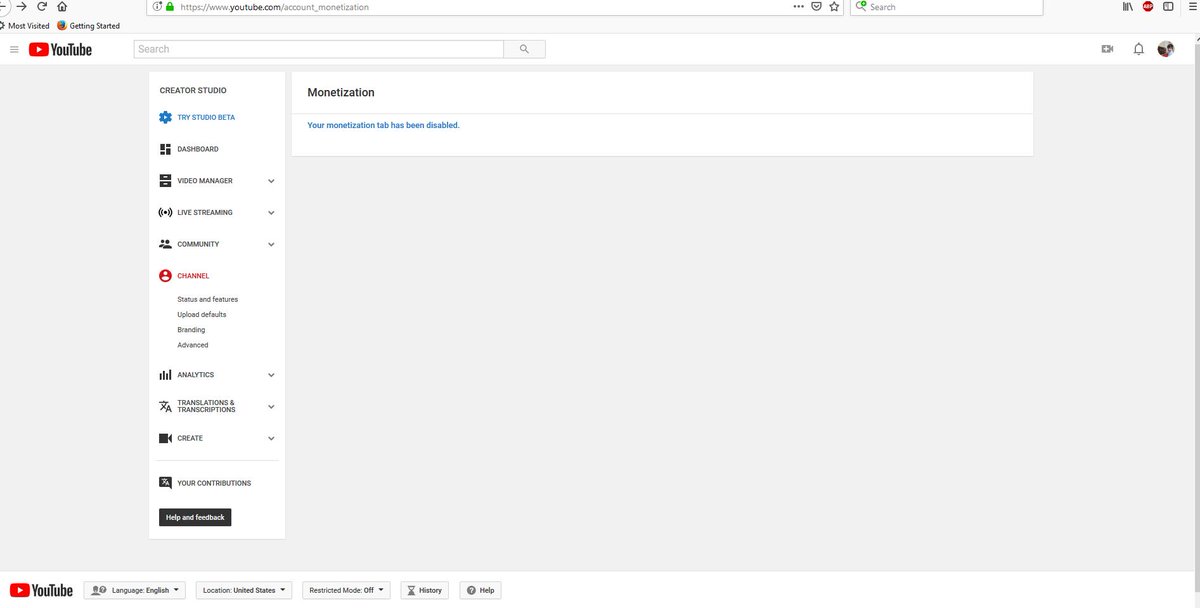This screenshot has width=1200, height=608.
Task: Open the notifications bell
Action: coord(1138,49)
